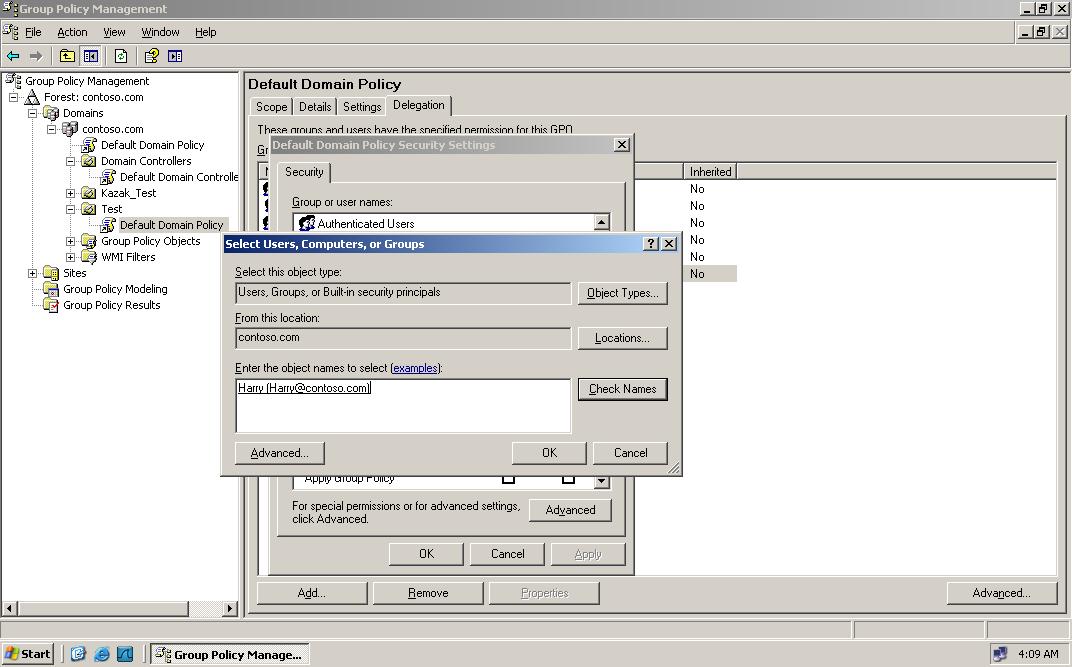Open the Help menu
This screenshot has width=1072, height=667.
pos(205,32)
